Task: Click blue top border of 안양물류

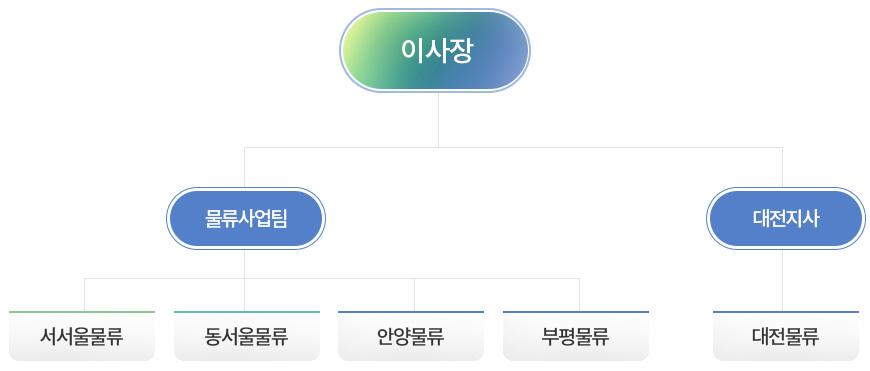Action: (x=411, y=312)
